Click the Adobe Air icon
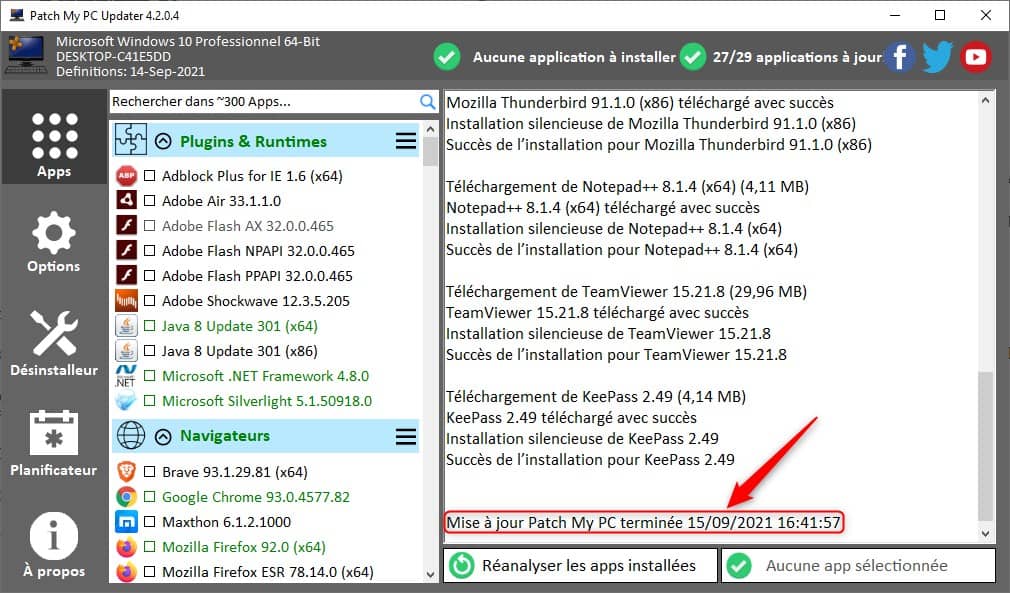Viewport: 1010px width, 593px height. pos(126,200)
